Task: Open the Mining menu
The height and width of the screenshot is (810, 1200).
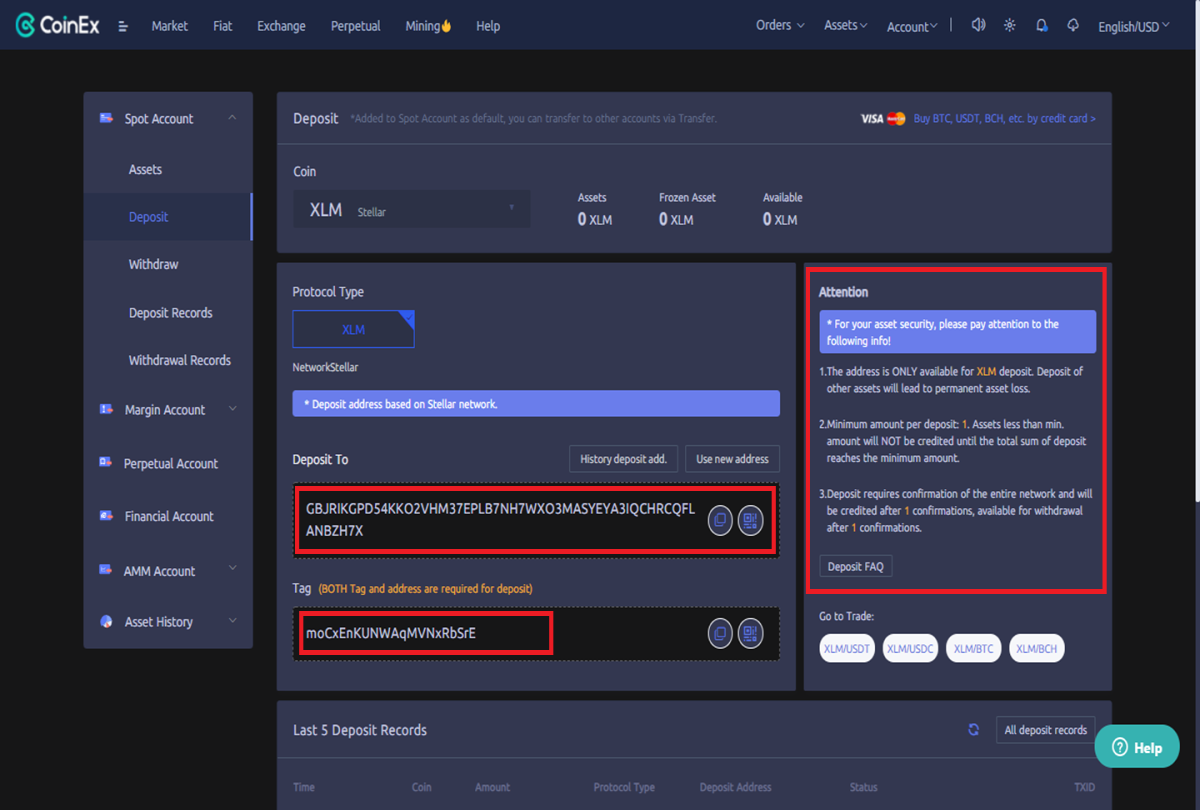Action: (429, 26)
